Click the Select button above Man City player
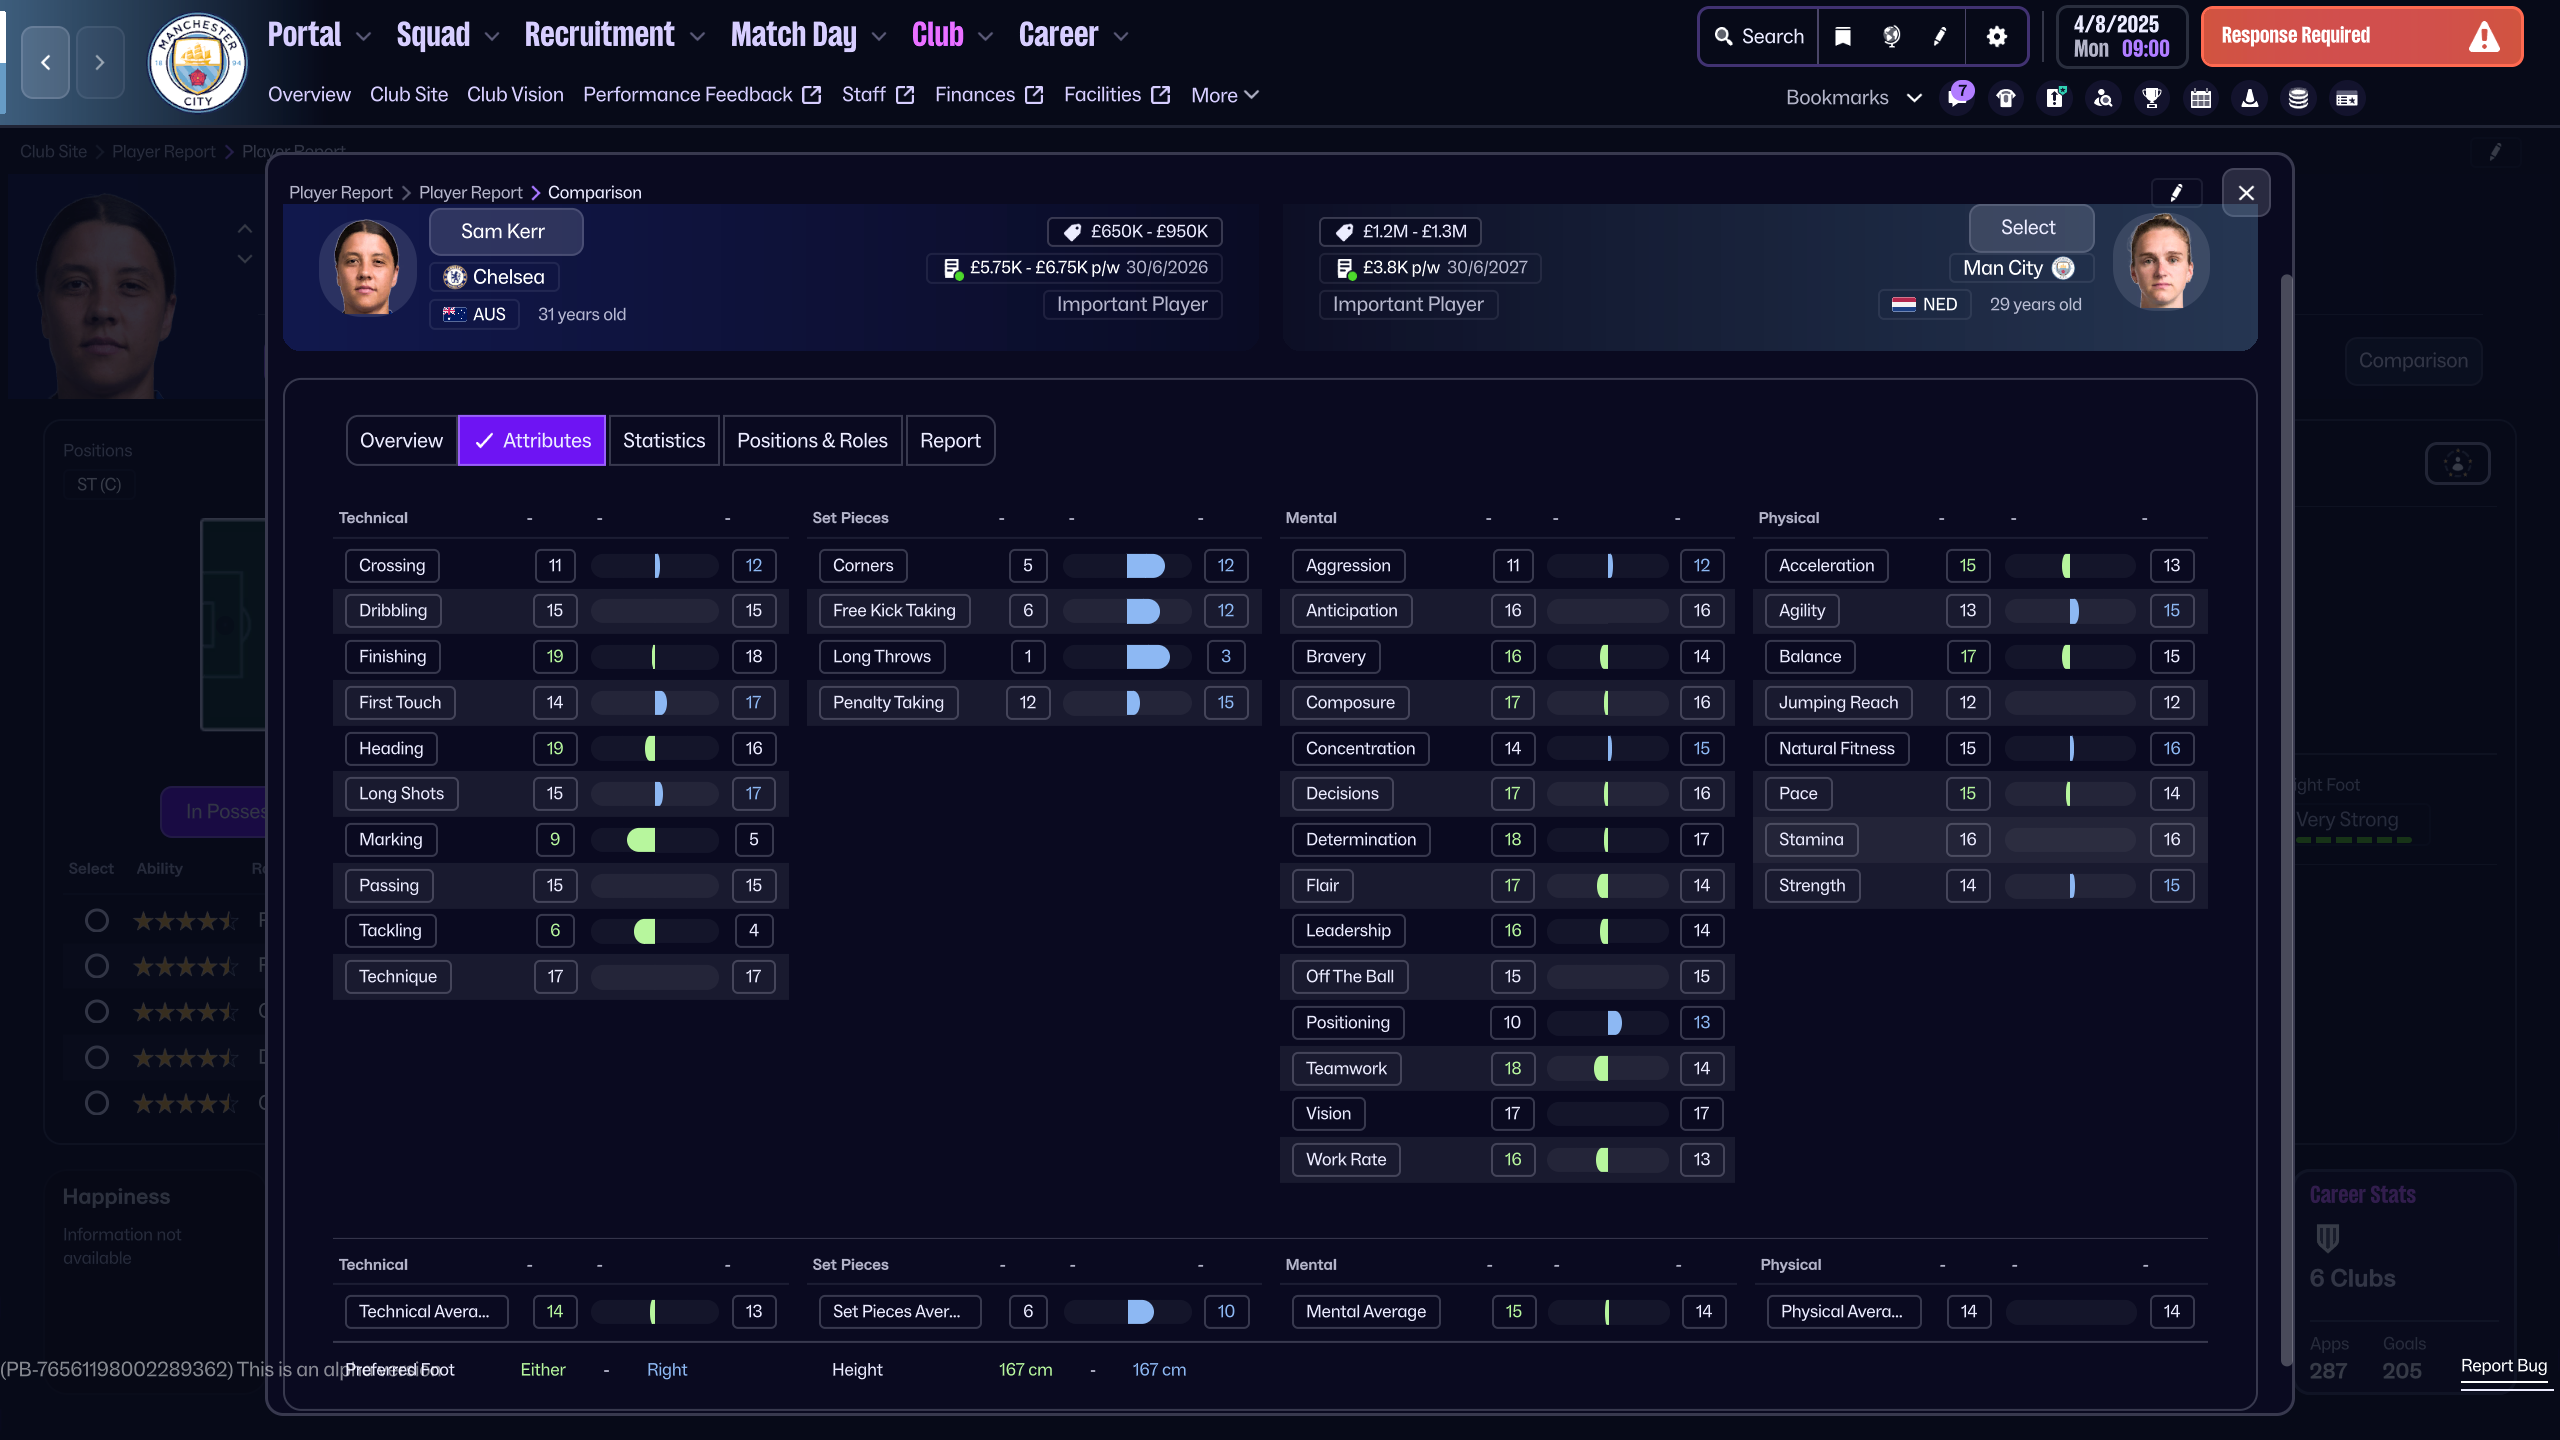Image resolution: width=2560 pixels, height=1440 pixels. pyautogui.click(x=2029, y=228)
